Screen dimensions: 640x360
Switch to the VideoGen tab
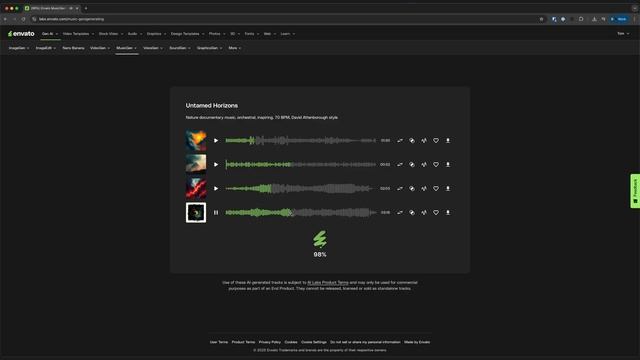point(100,48)
